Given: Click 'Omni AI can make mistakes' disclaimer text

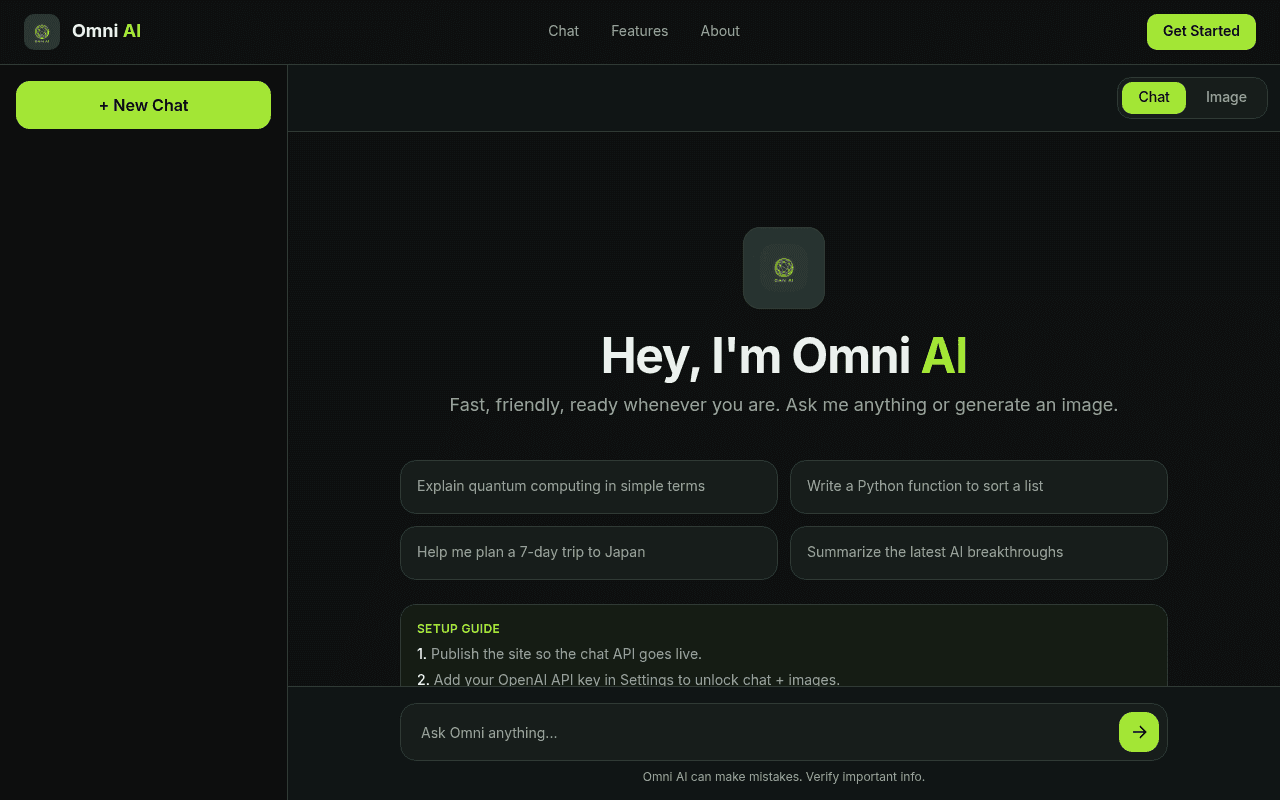Looking at the screenshot, I should tap(784, 777).
